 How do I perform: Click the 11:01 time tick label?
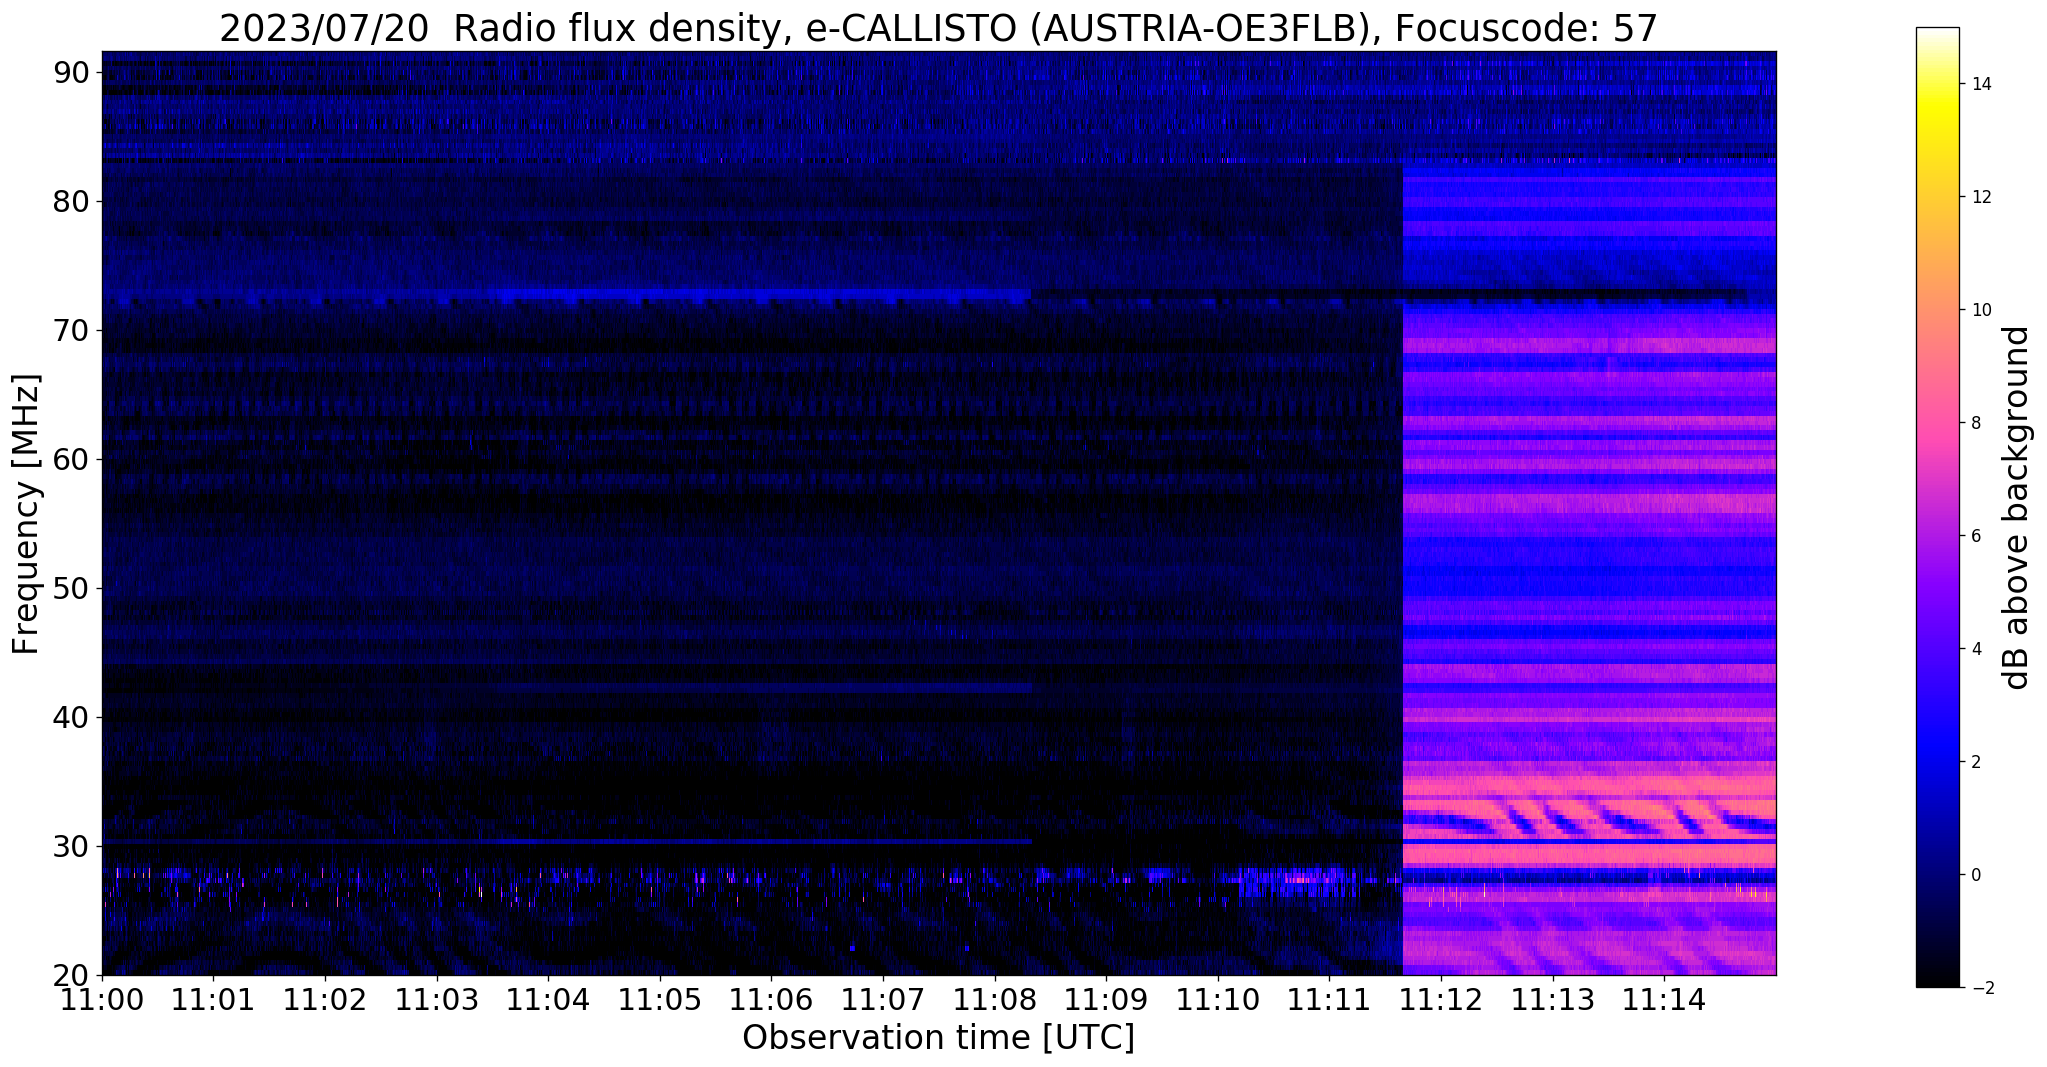coord(213,998)
